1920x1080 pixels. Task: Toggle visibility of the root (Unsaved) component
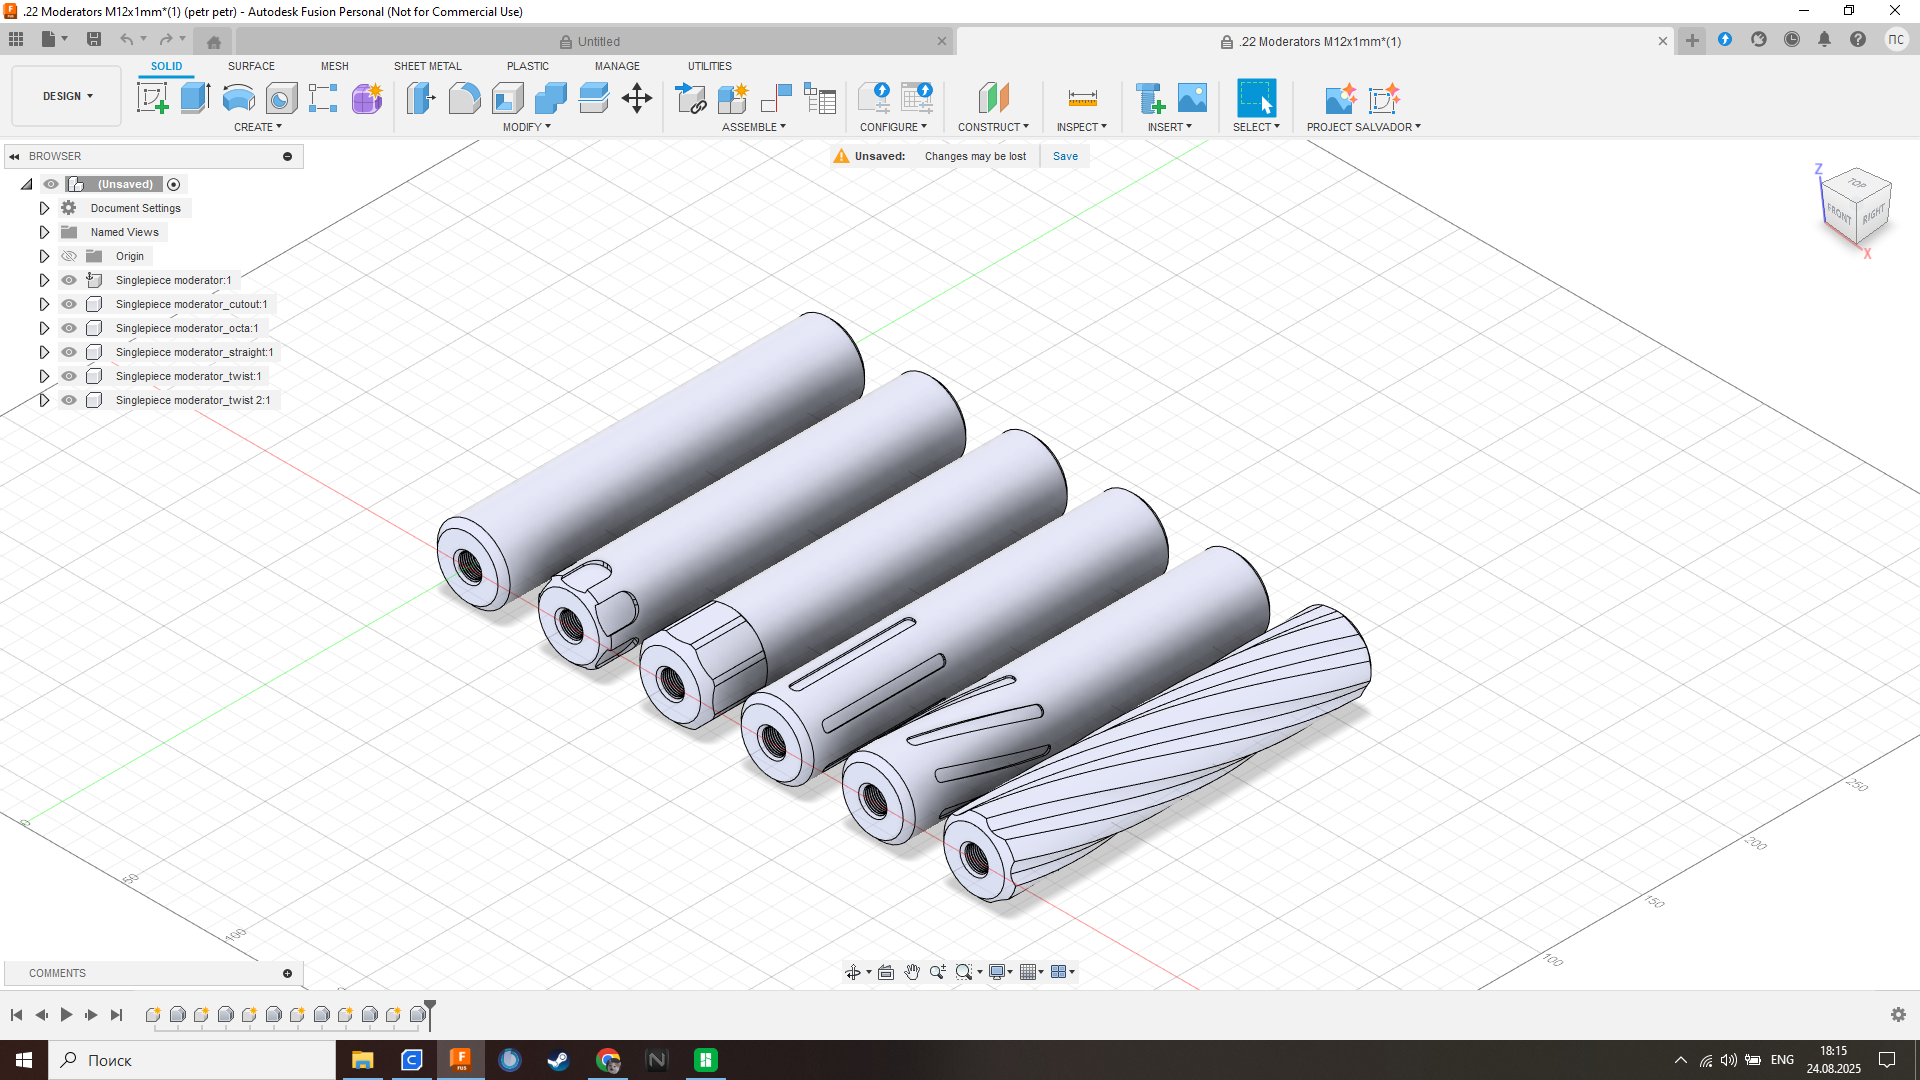coord(51,184)
